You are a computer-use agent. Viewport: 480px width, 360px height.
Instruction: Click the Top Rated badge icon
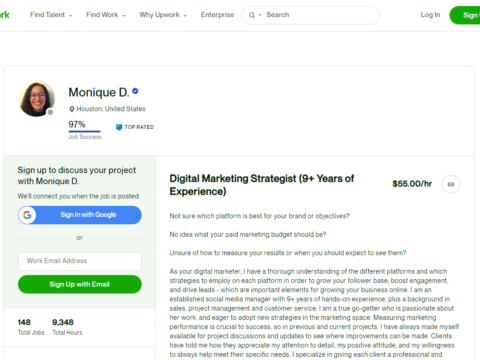119,127
